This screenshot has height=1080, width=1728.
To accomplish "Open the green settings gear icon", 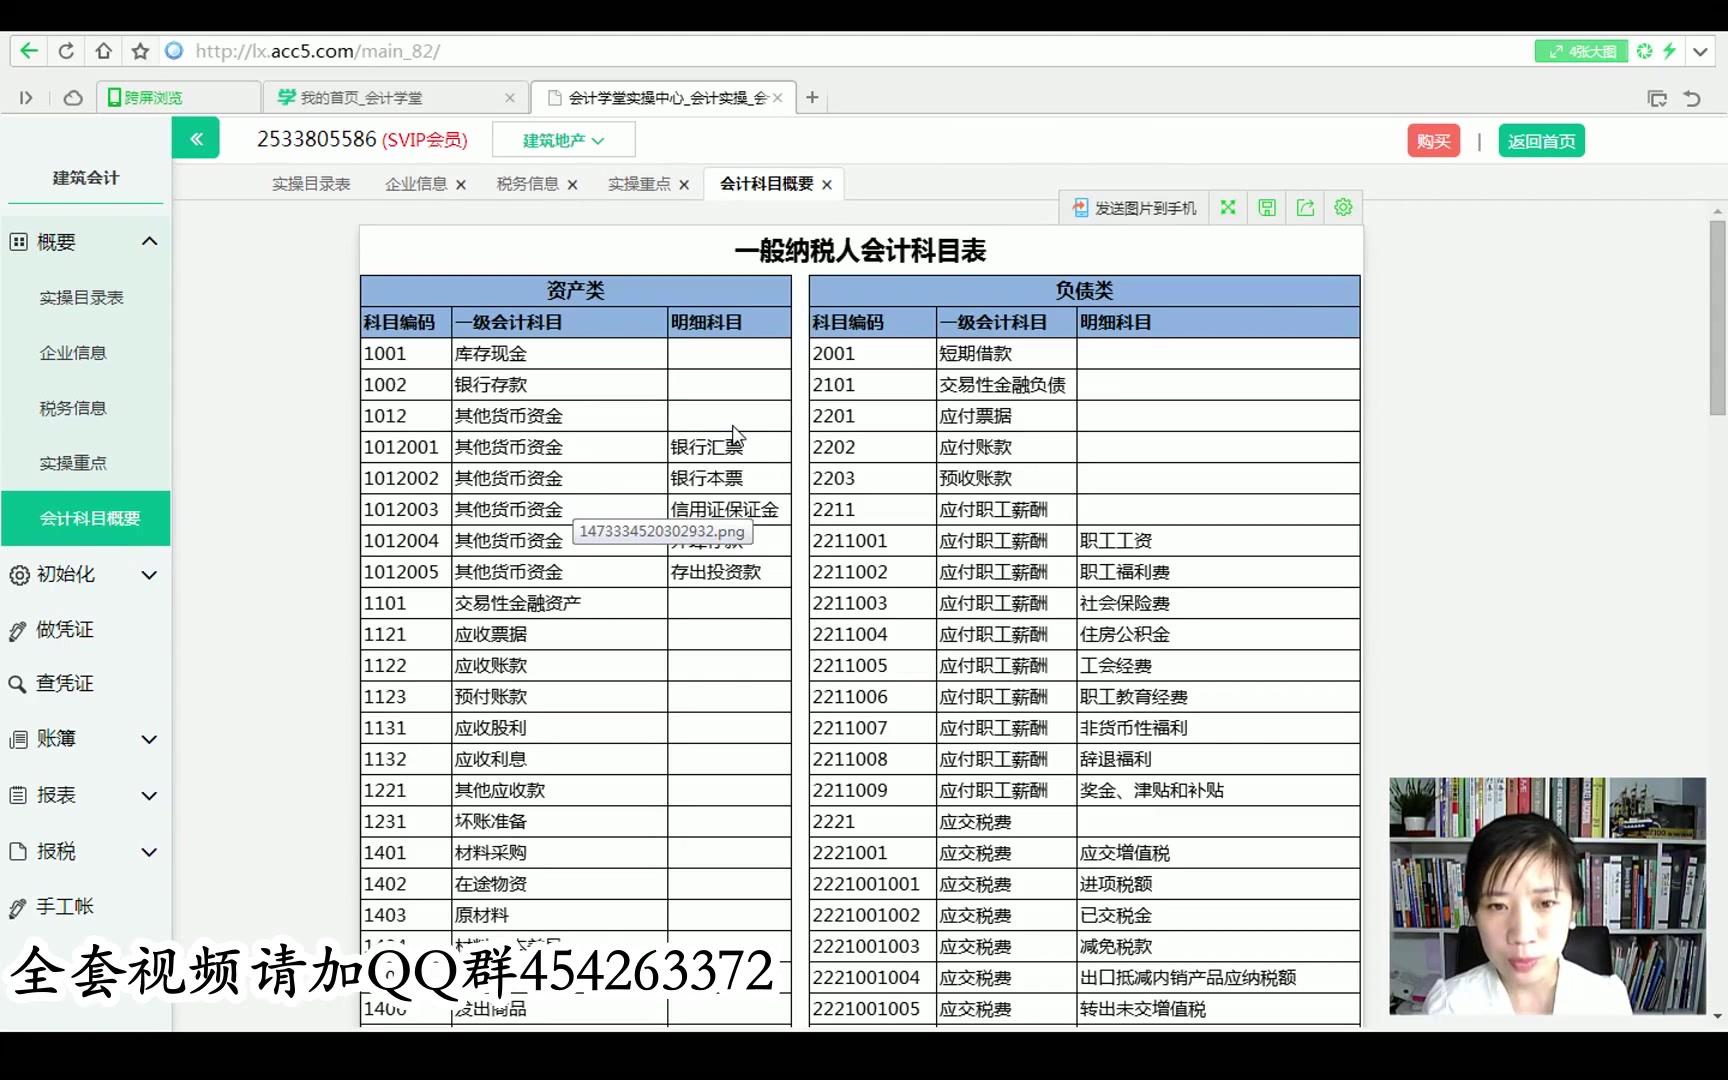I will pos(1343,207).
